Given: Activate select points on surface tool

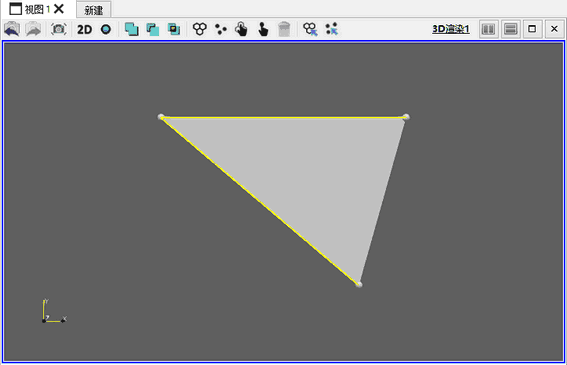Looking at the screenshot, I should coord(221,29).
